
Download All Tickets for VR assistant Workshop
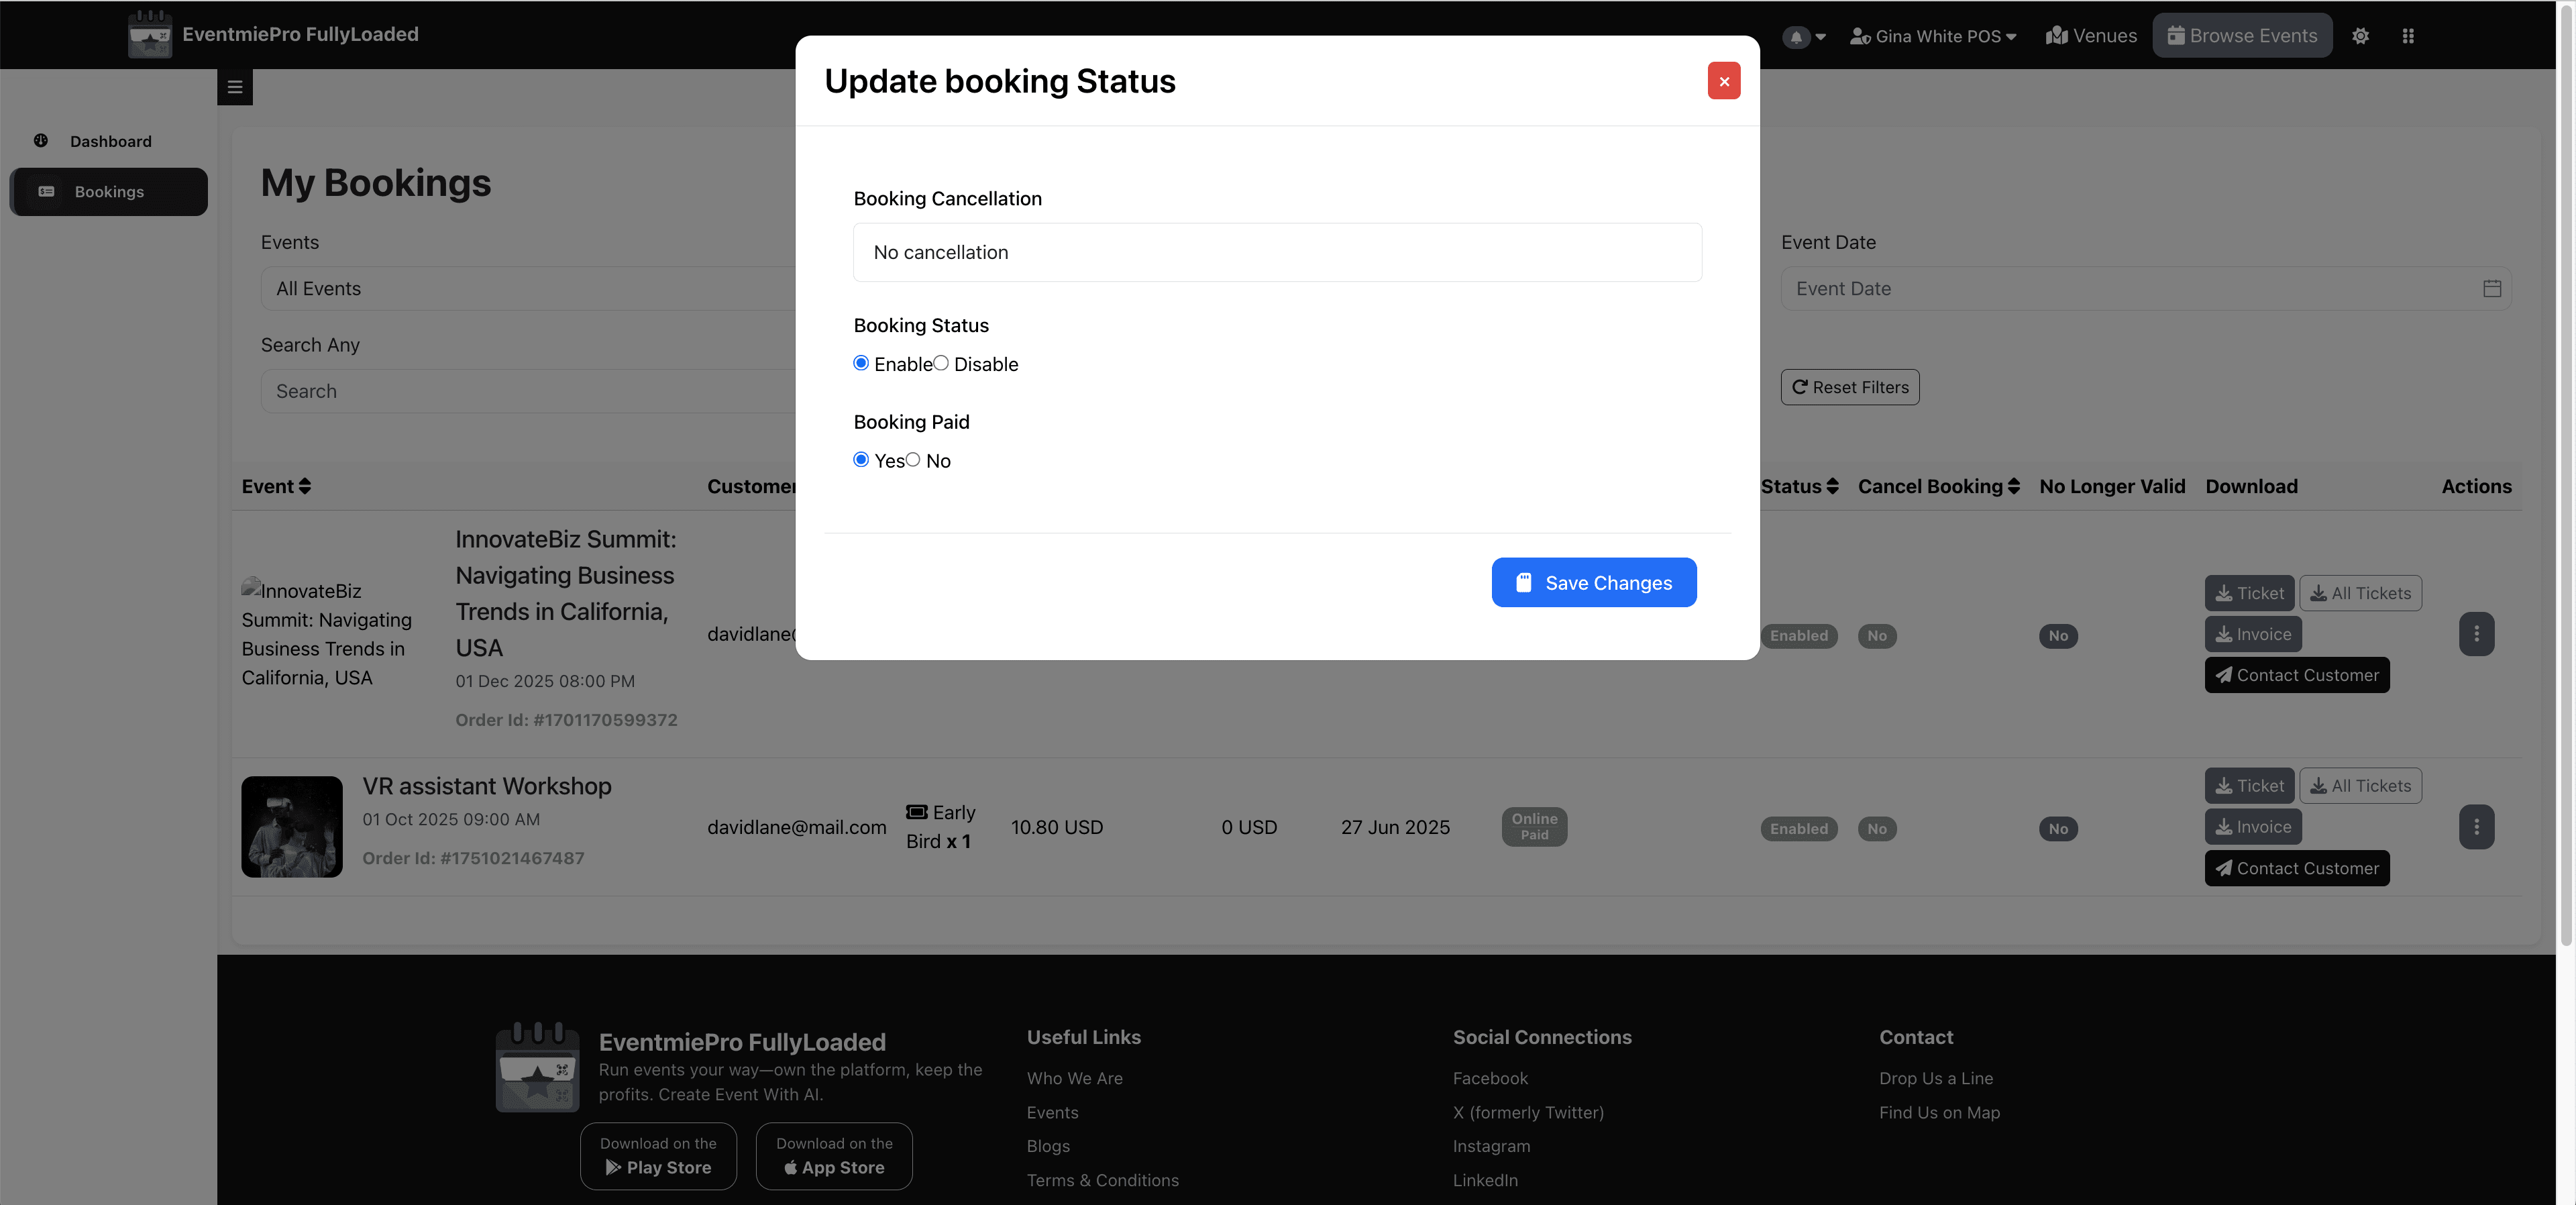point(2359,786)
